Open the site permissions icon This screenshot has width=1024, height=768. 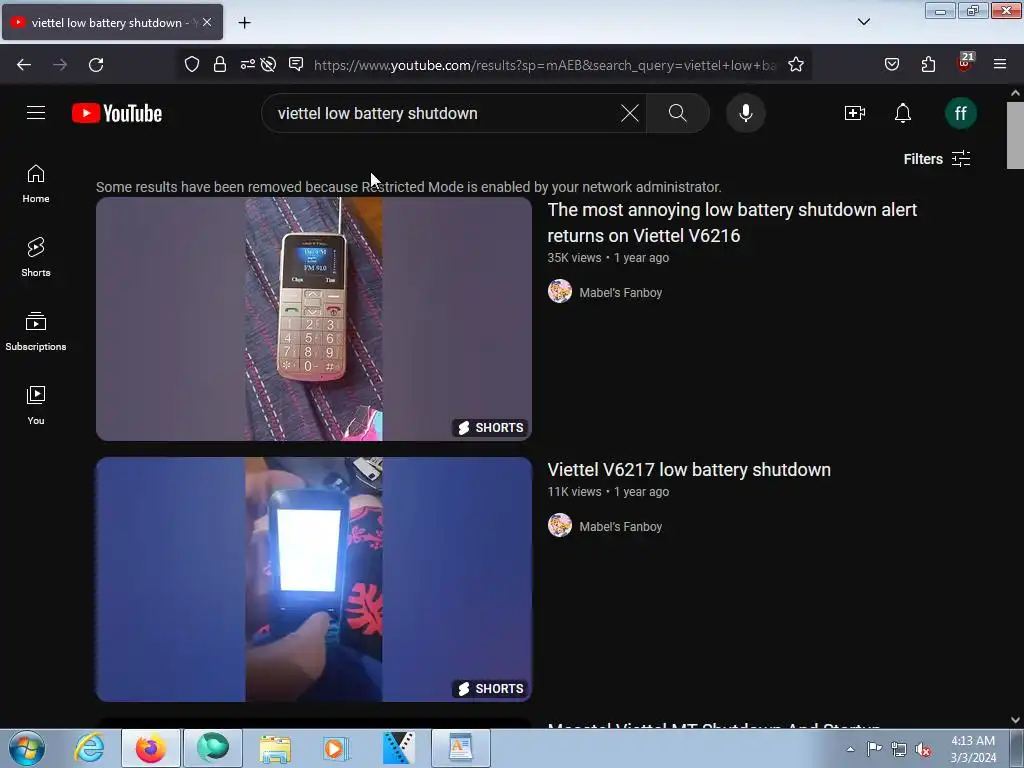(x=248, y=64)
